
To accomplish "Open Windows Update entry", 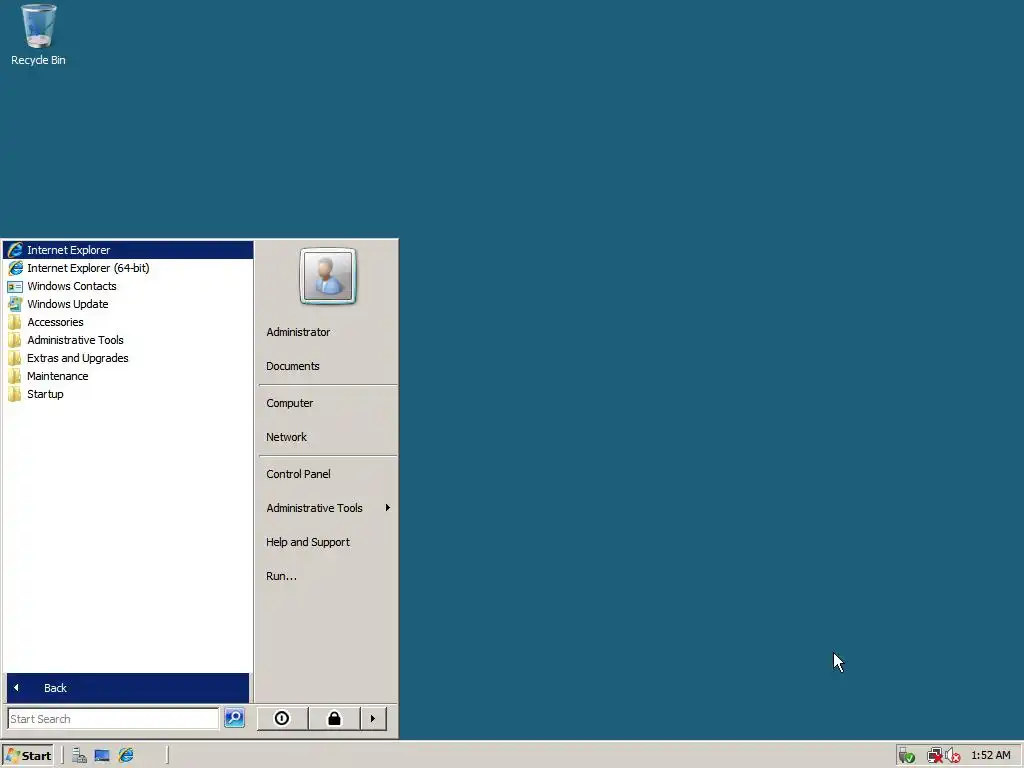I will (128, 304).
